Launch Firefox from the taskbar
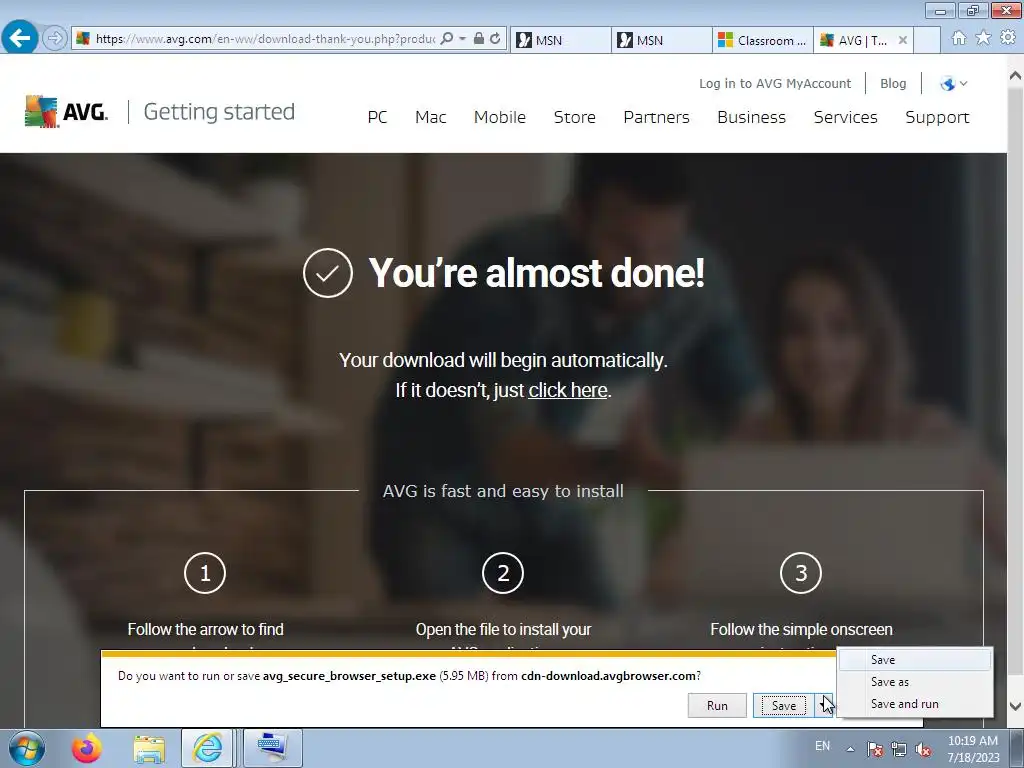 (x=86, y=748)
